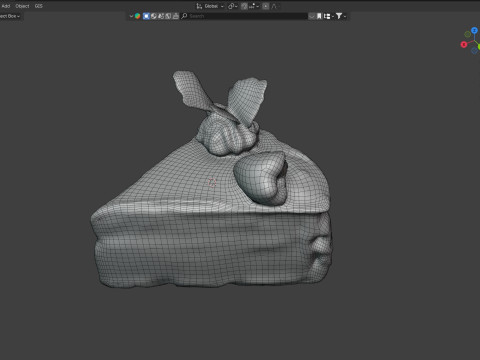Click the blue Z axis on the gizmo
The image size is (480, 360).
(x=474, y=31)
